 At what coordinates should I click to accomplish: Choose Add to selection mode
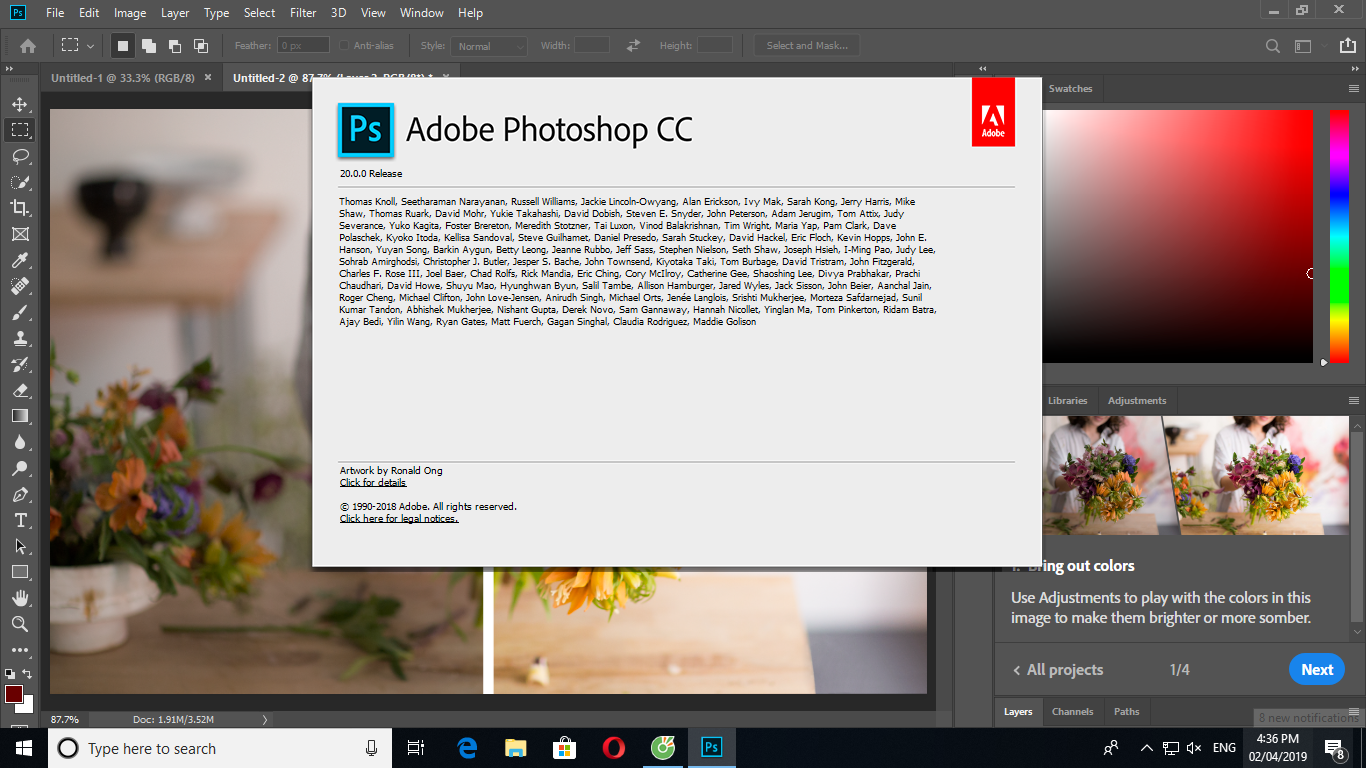tap(149, 46)
